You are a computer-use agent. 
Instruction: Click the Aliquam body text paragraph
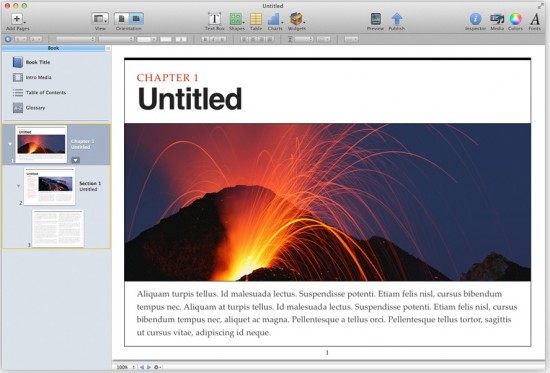[327, 313]
